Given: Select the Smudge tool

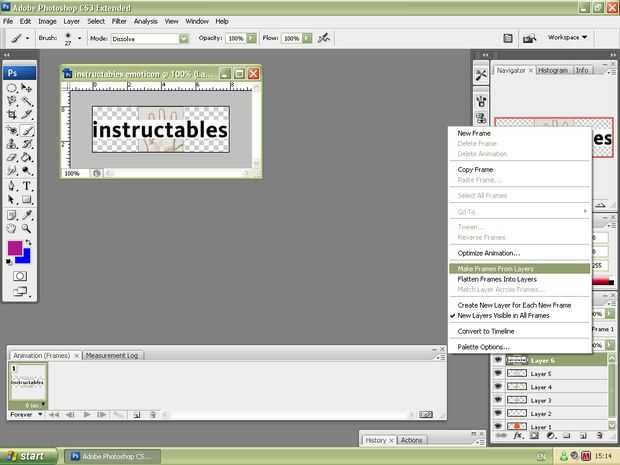Looking at the screenshot, I should [12, 171].
